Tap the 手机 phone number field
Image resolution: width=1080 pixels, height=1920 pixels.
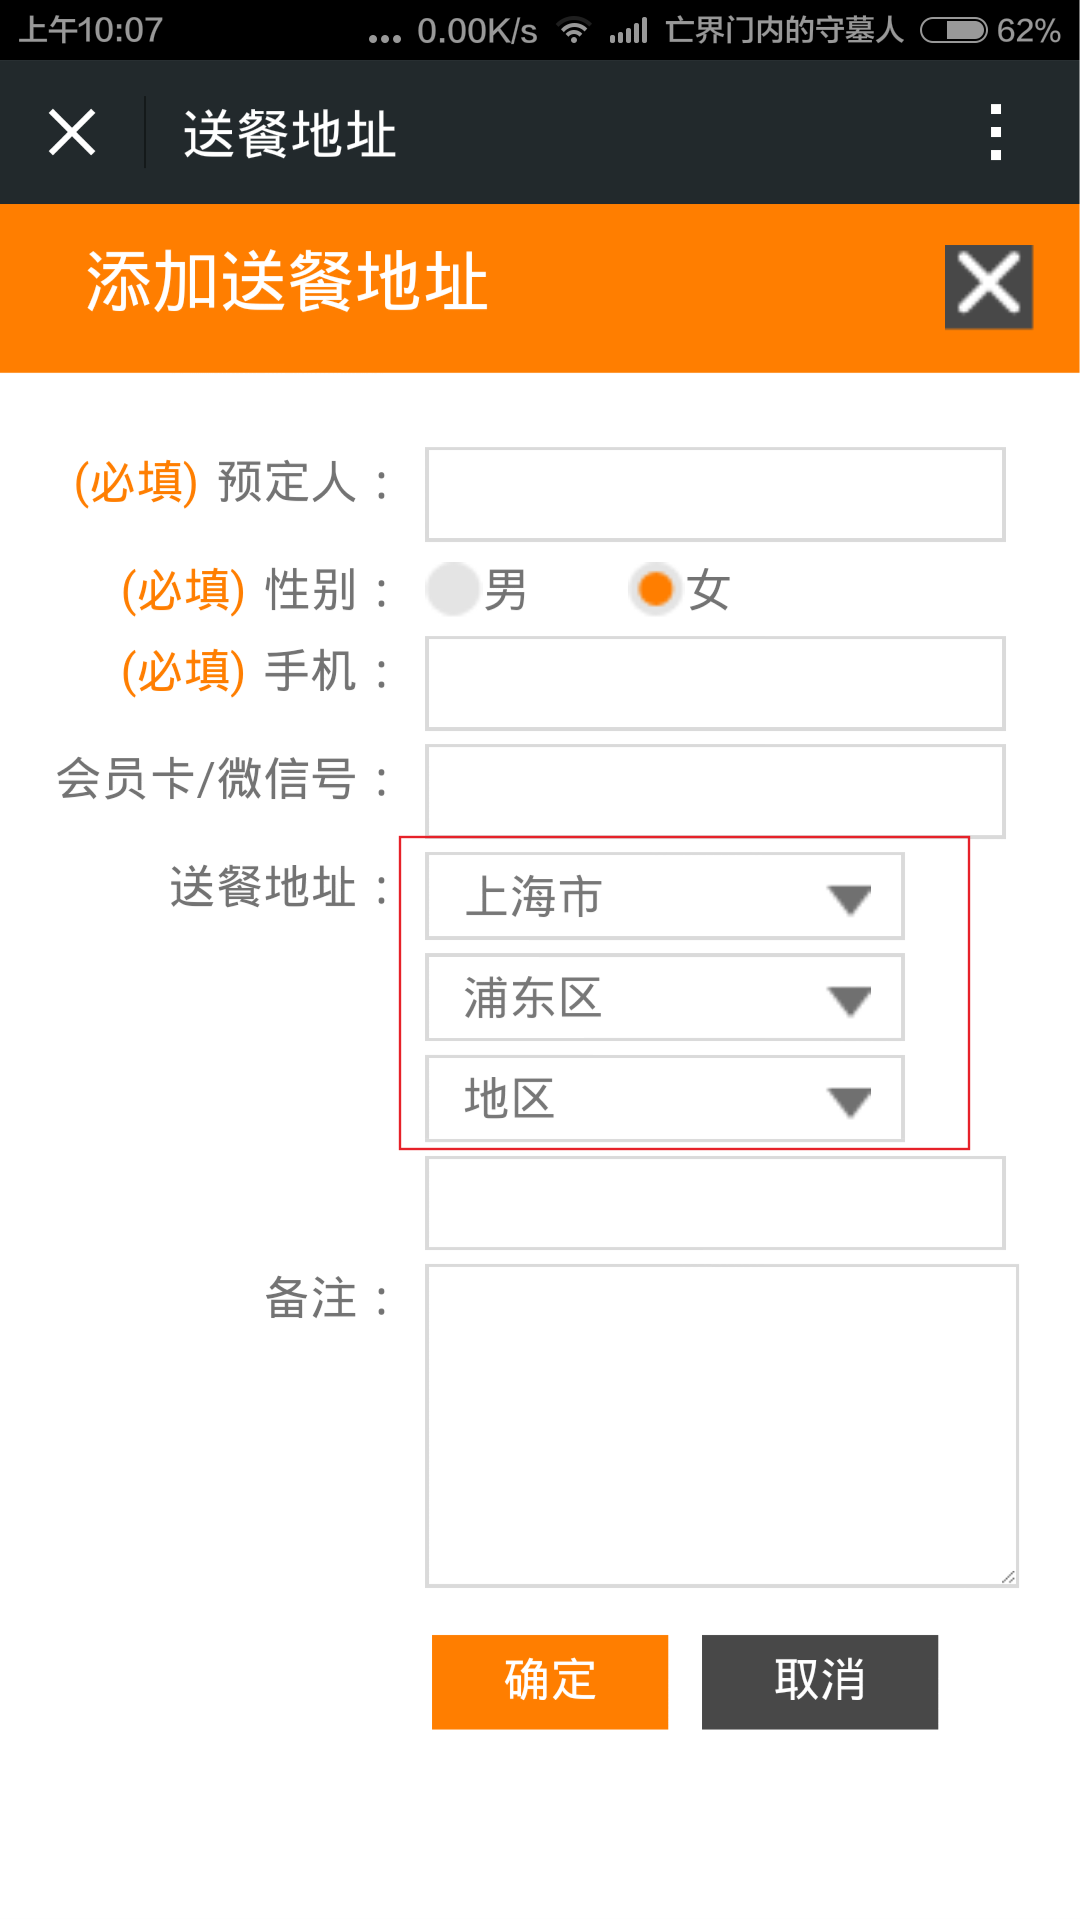click(x=715, y=683)
